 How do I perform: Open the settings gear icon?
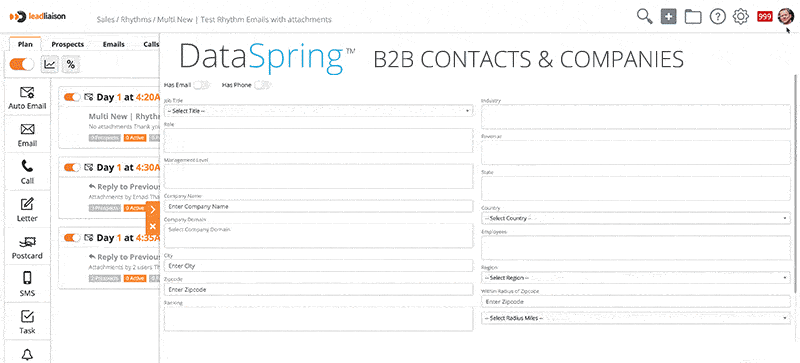[x=740, y=17]
